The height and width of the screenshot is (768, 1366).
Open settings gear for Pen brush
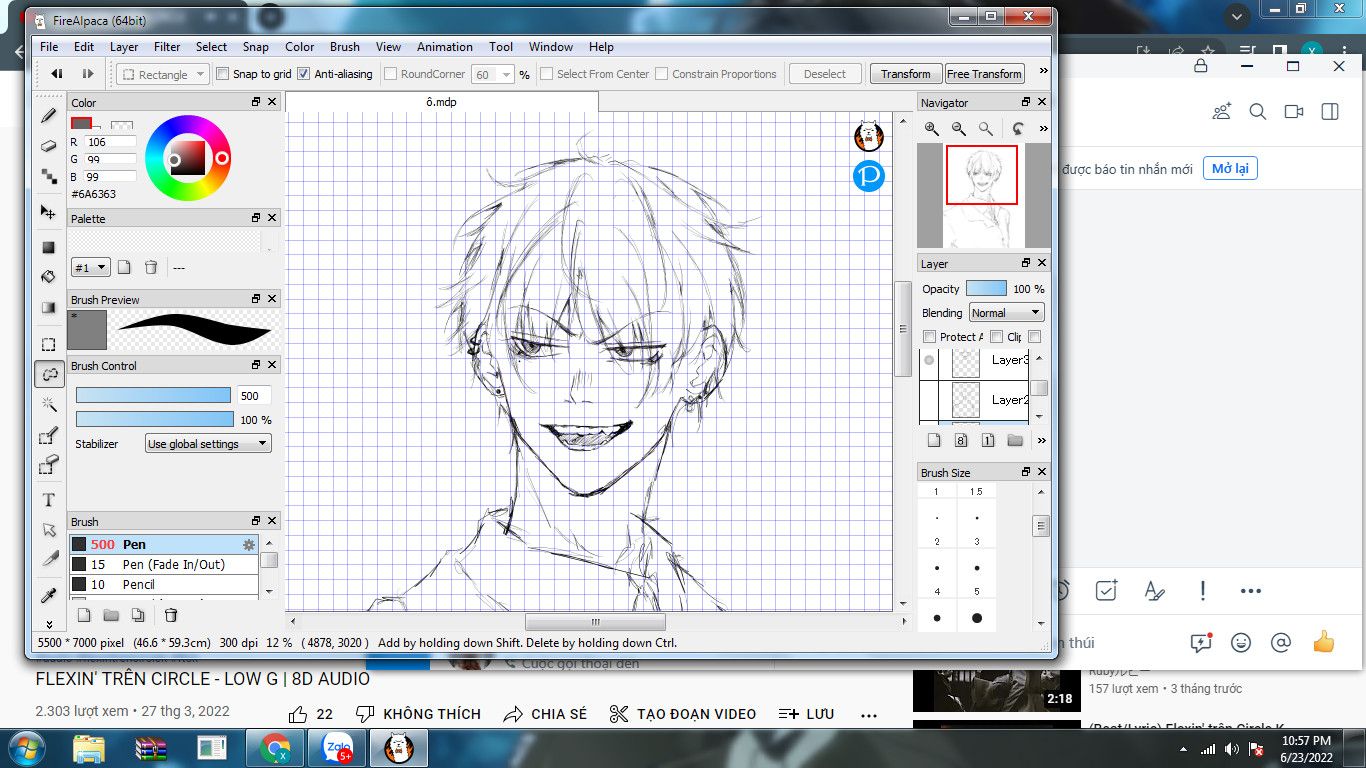(x=249, y=545)
